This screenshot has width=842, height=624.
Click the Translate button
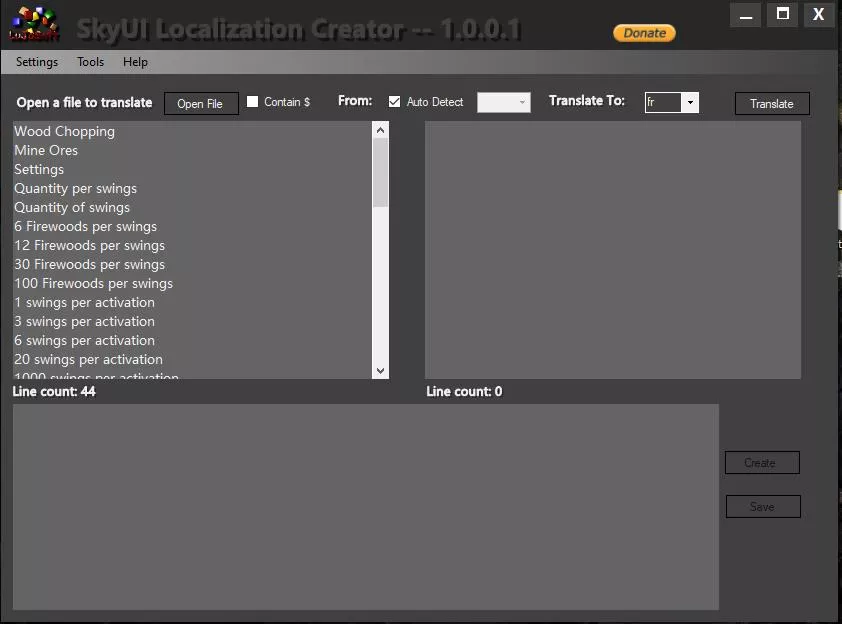(772, 104)
